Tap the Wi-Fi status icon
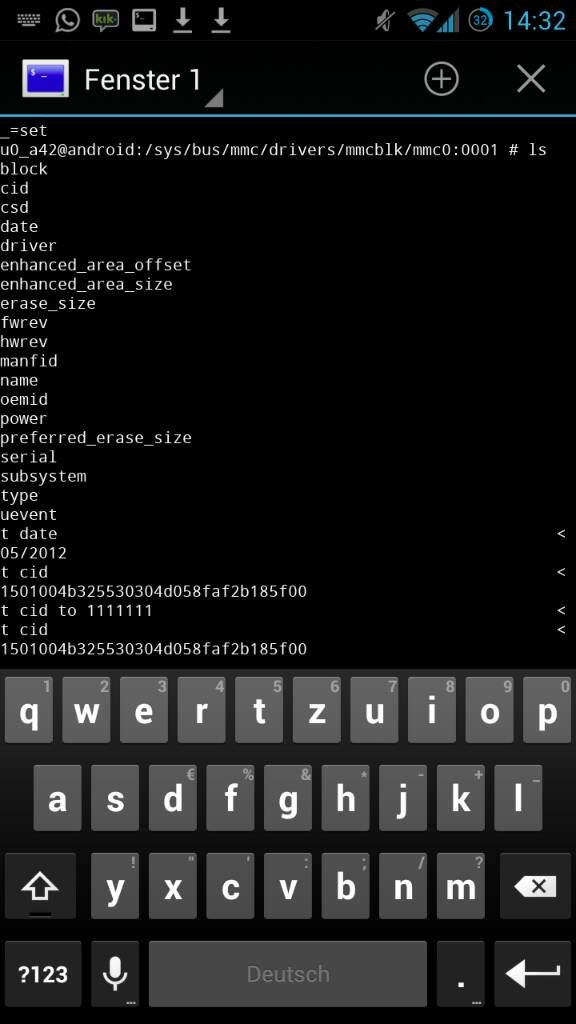576x1024 pixels. (x=423, y=20)
